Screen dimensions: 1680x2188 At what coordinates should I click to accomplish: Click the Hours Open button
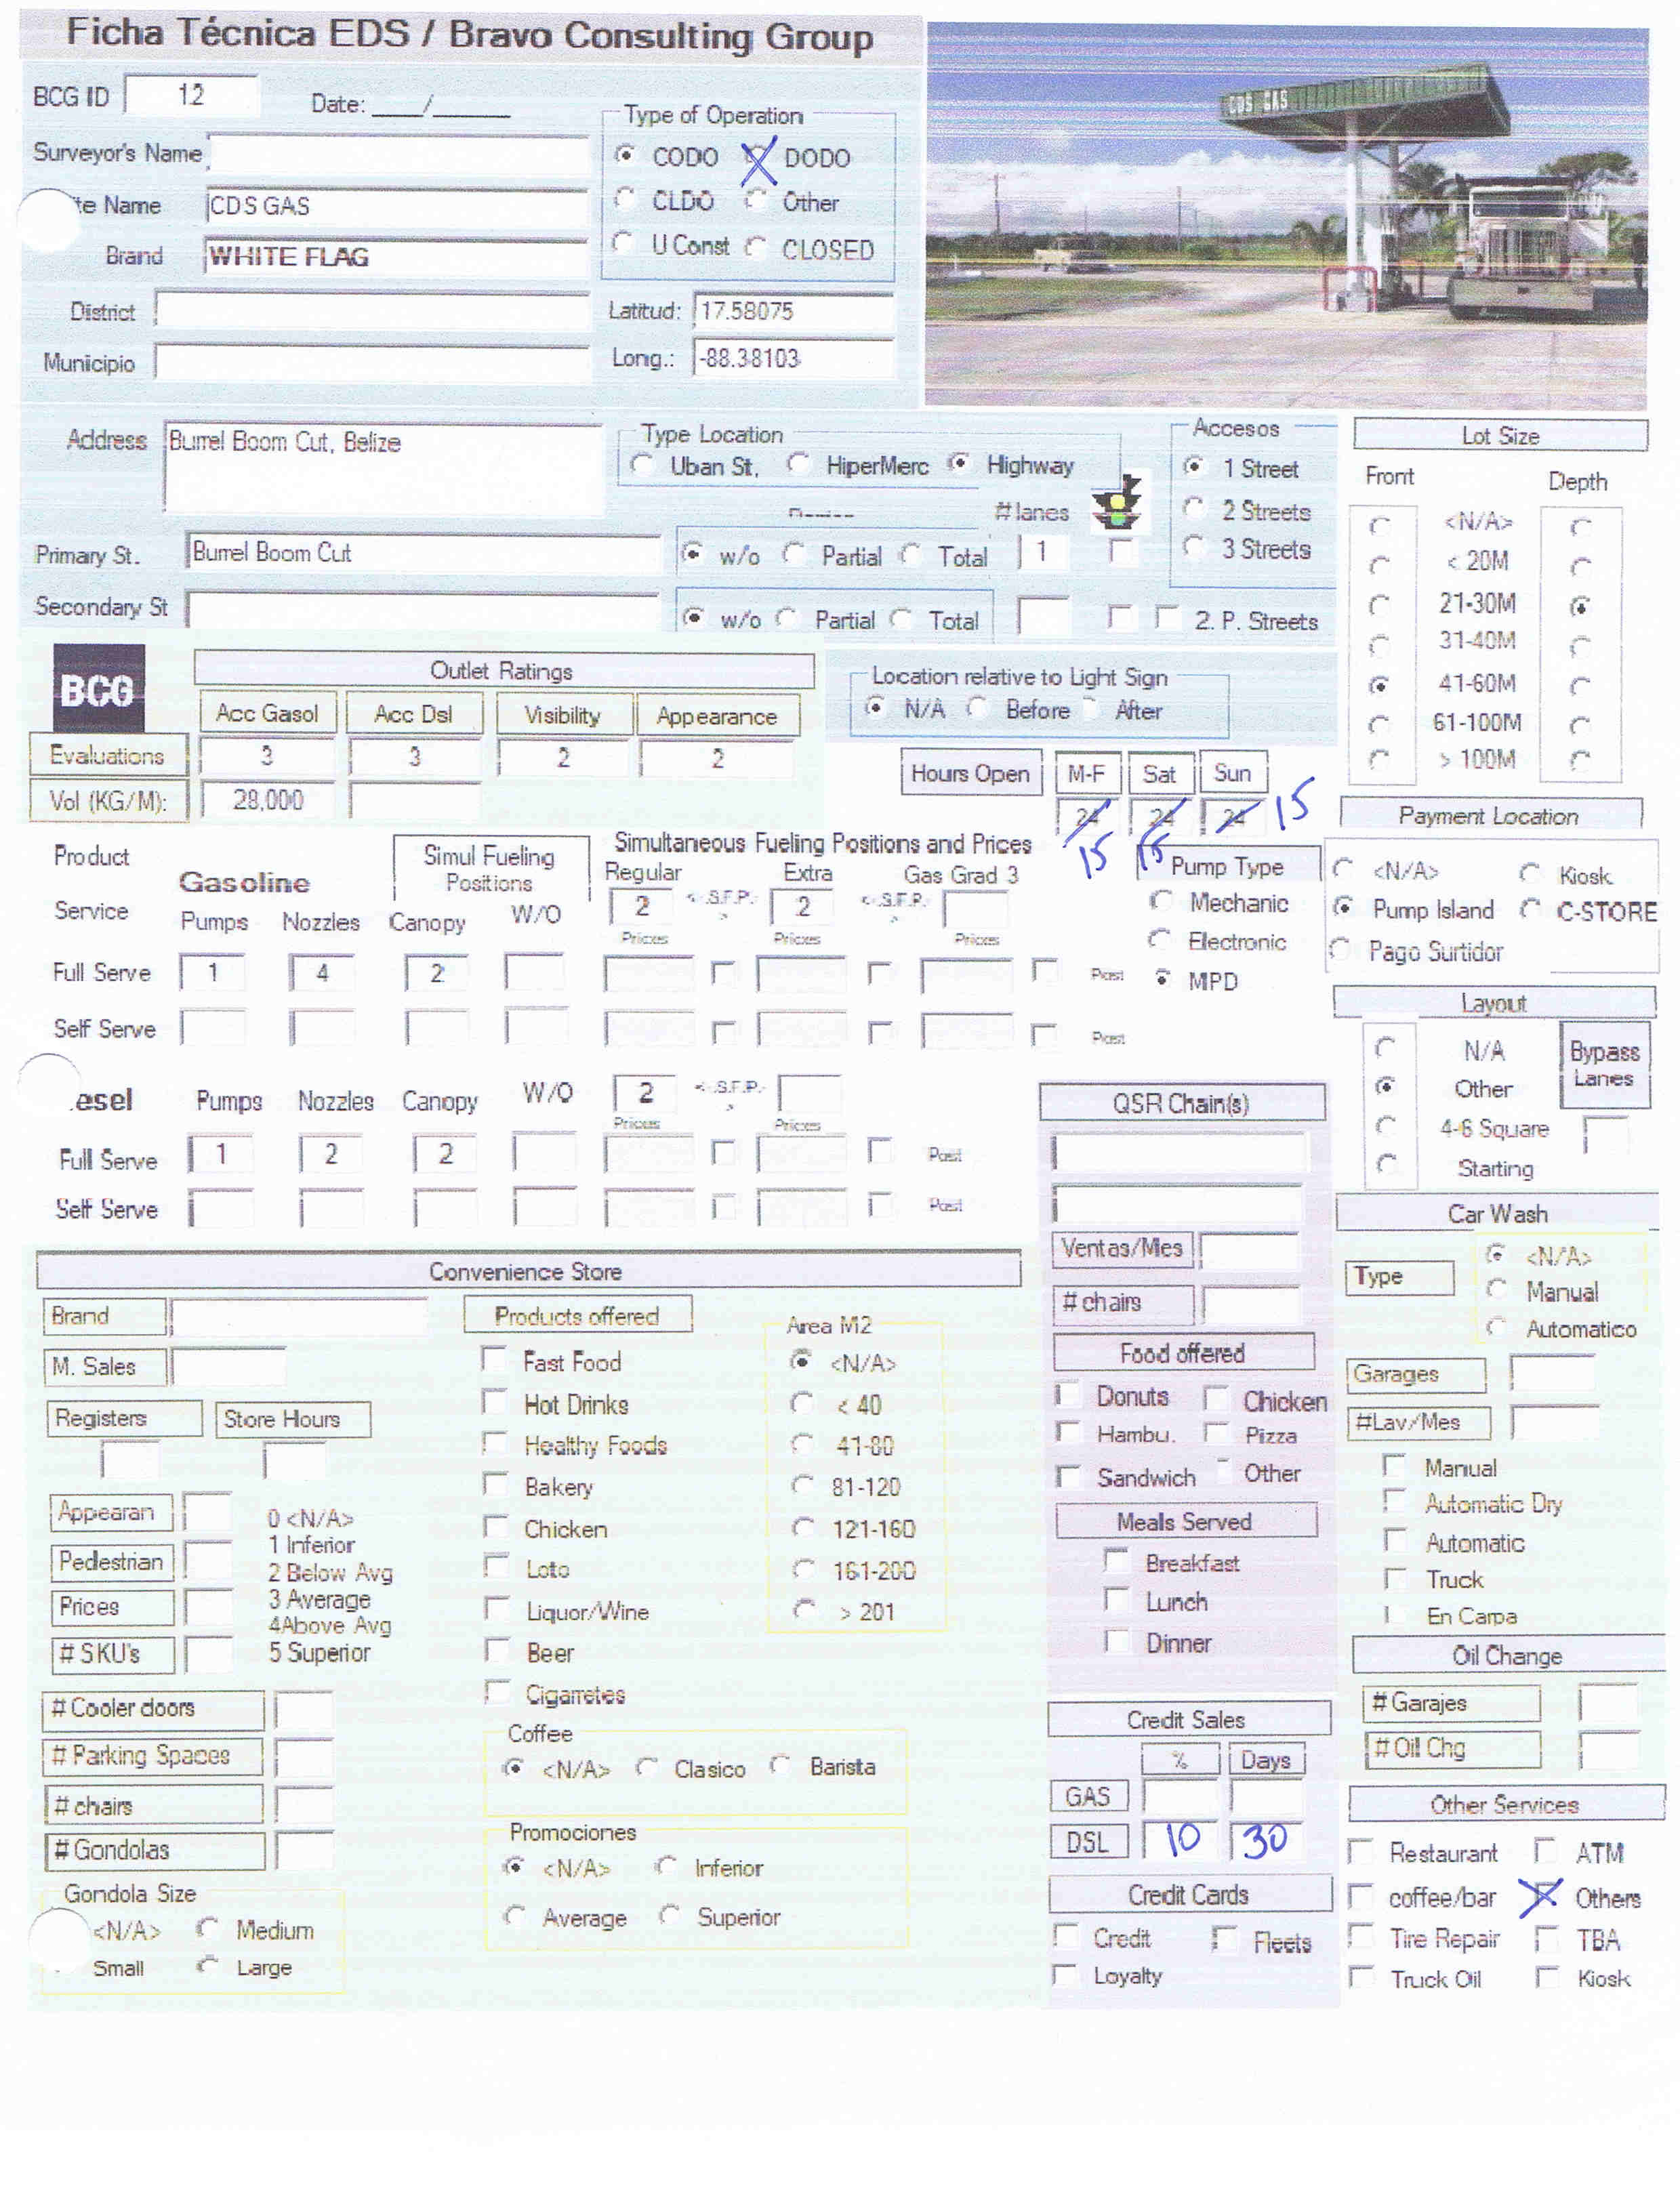(x=970, y=773)
